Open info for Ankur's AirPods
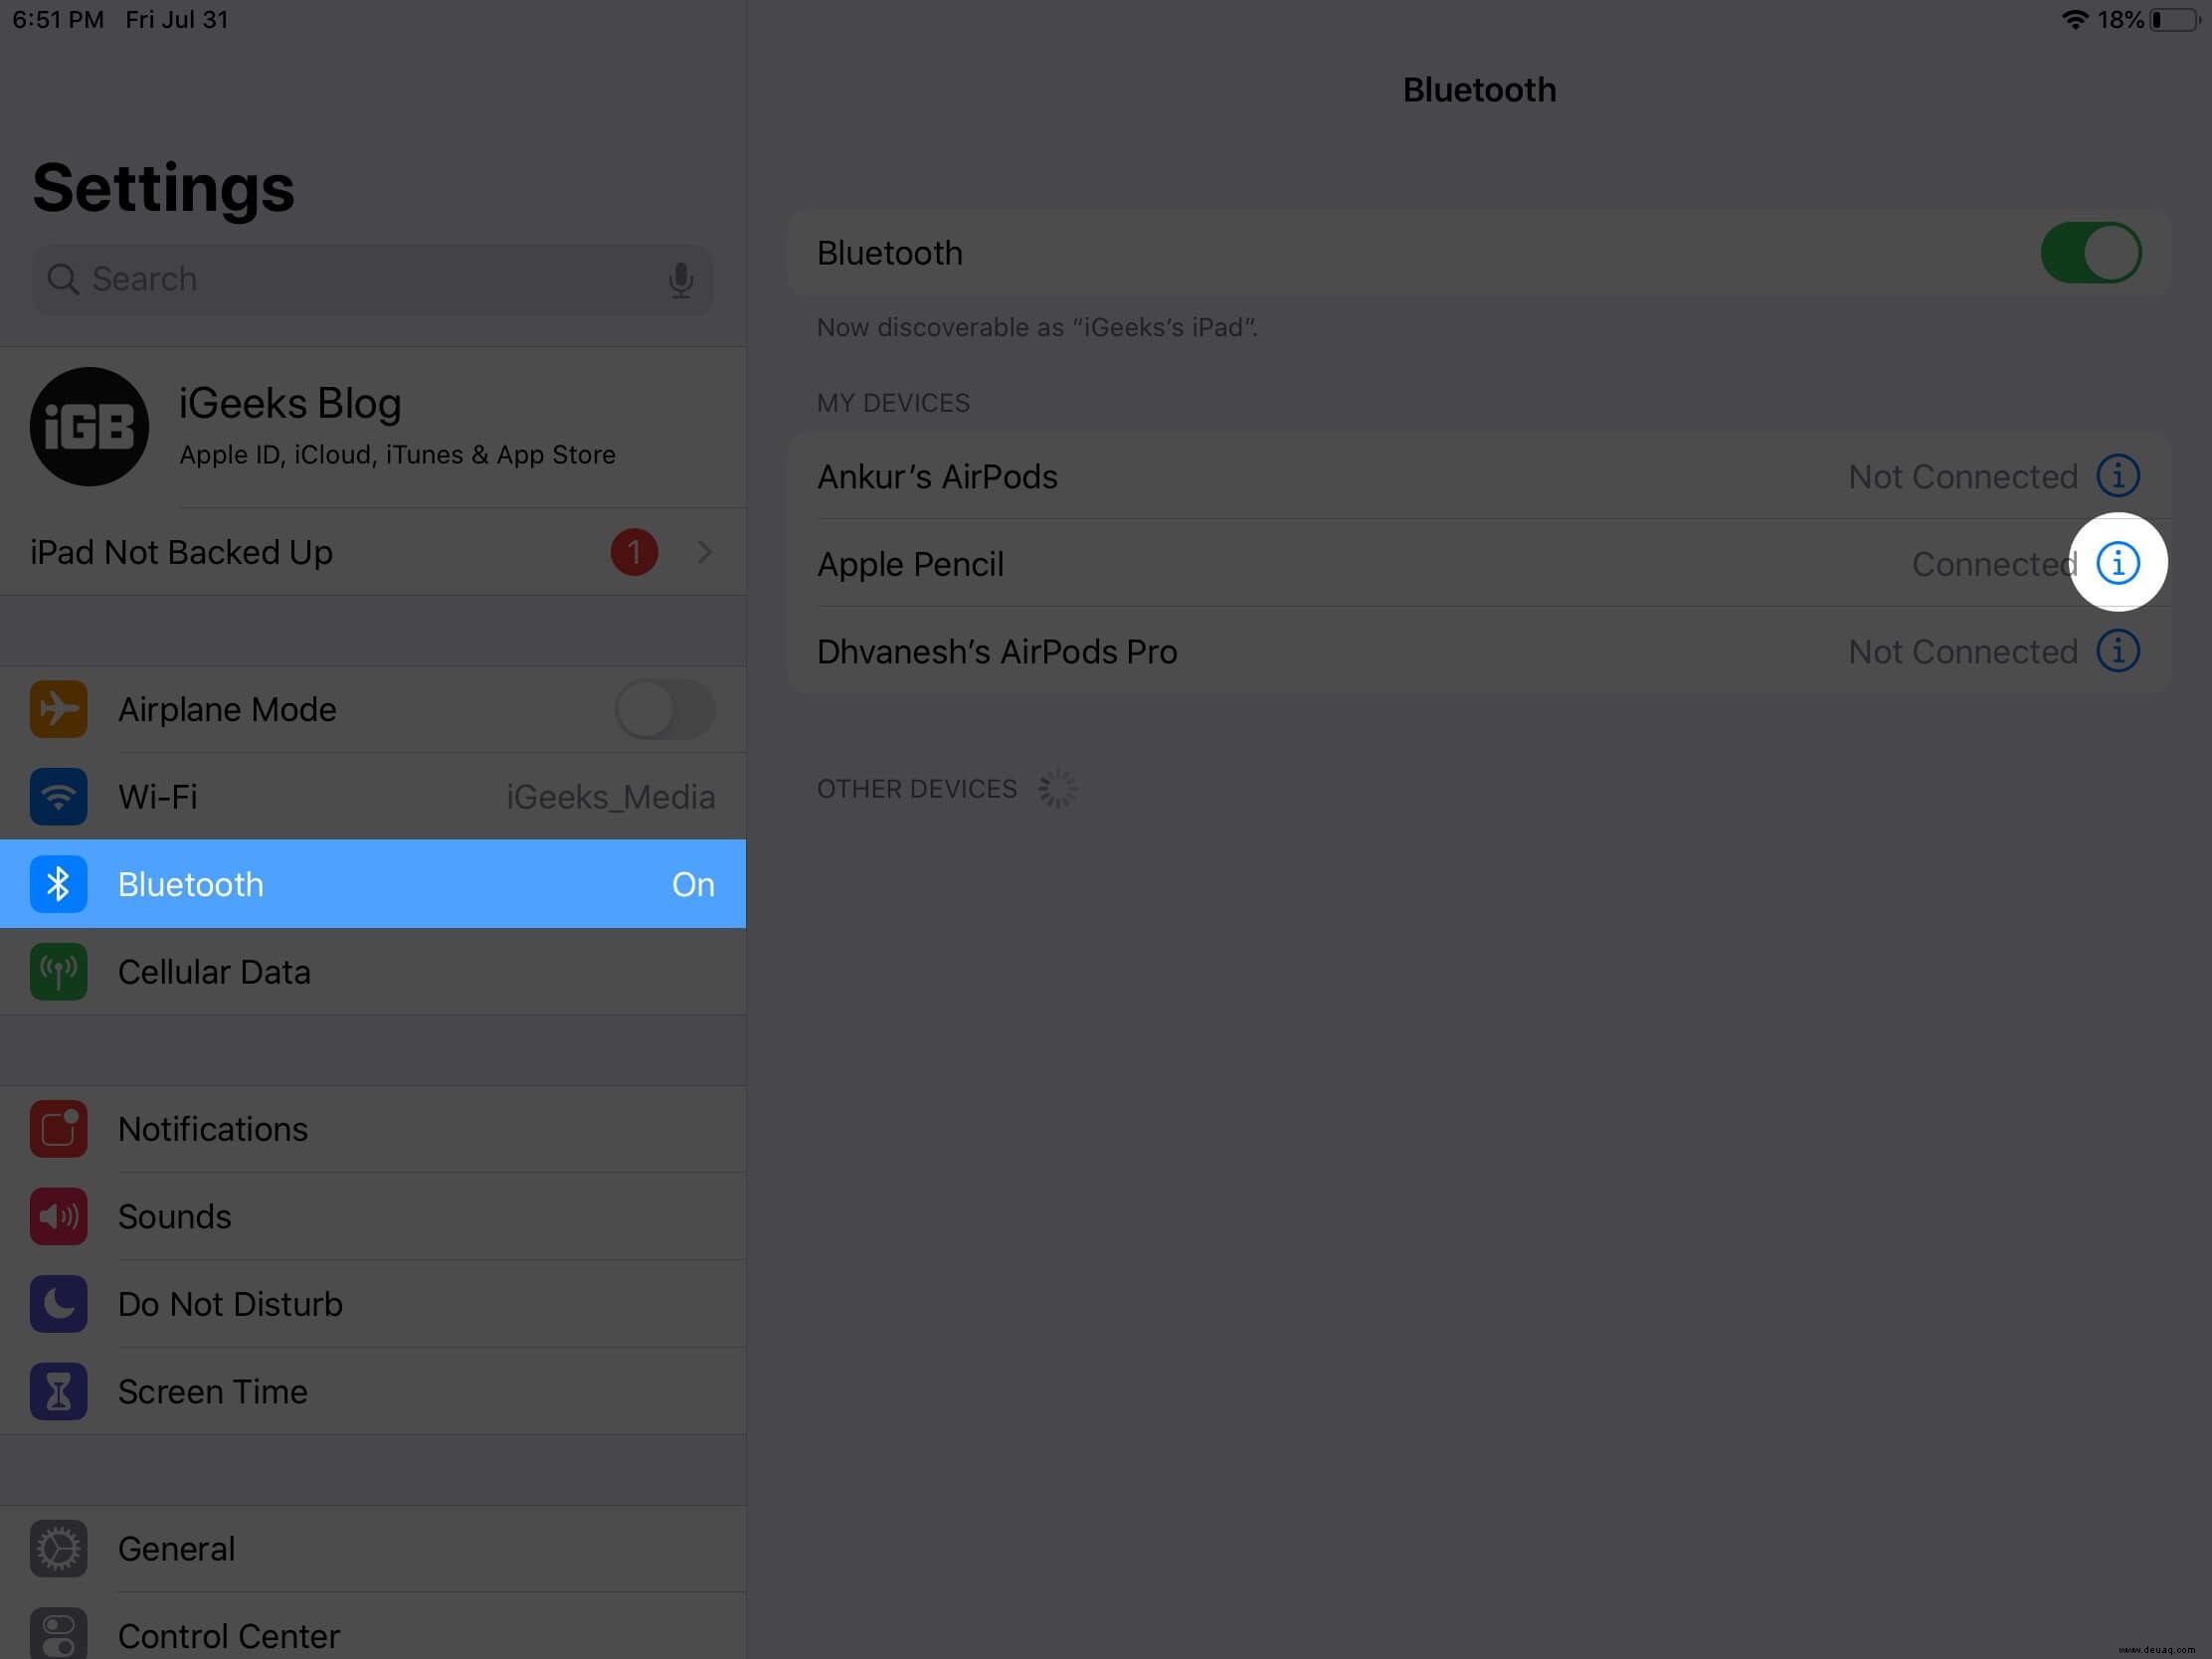Image resolution: width=2212 pixels, height=1659 pixels. coord(2118,474)
